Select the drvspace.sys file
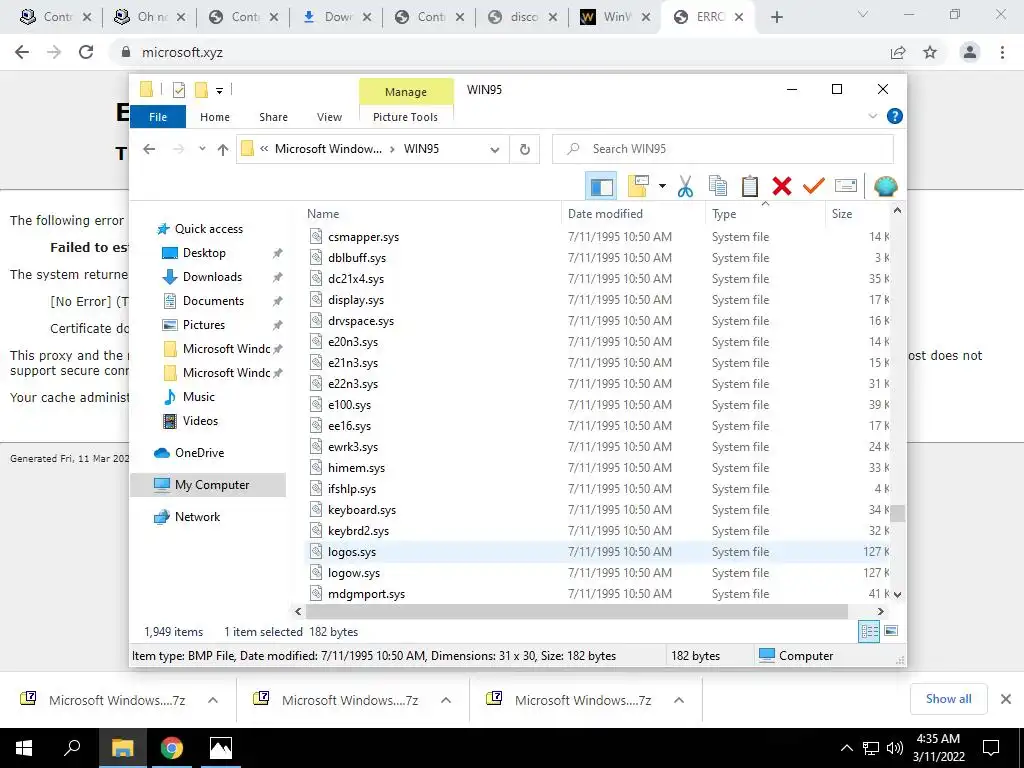 pos(361,321)
